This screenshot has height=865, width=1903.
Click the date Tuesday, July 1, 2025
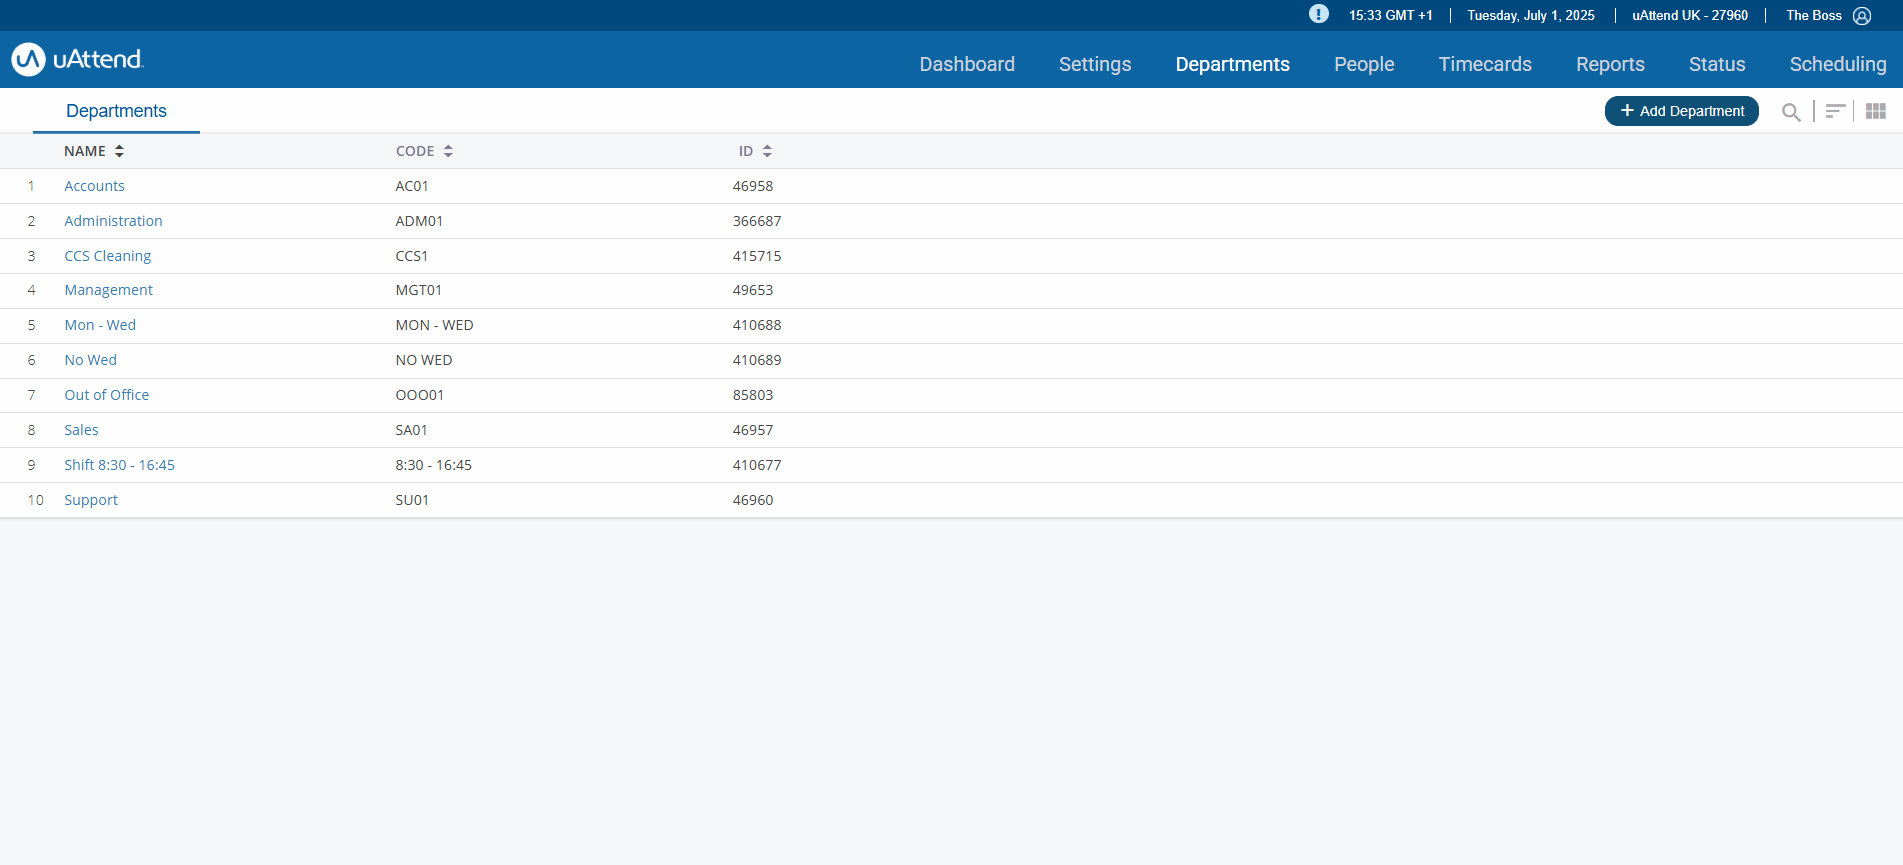[1531, 15]
